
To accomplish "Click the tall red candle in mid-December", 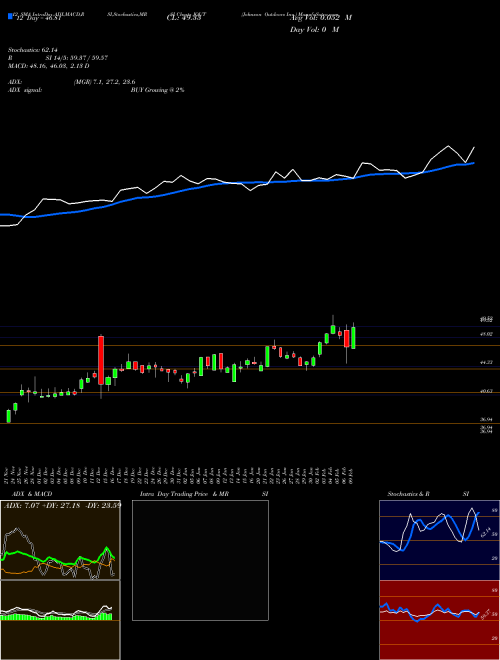I will pyautogui.click(x=101, y=360).
